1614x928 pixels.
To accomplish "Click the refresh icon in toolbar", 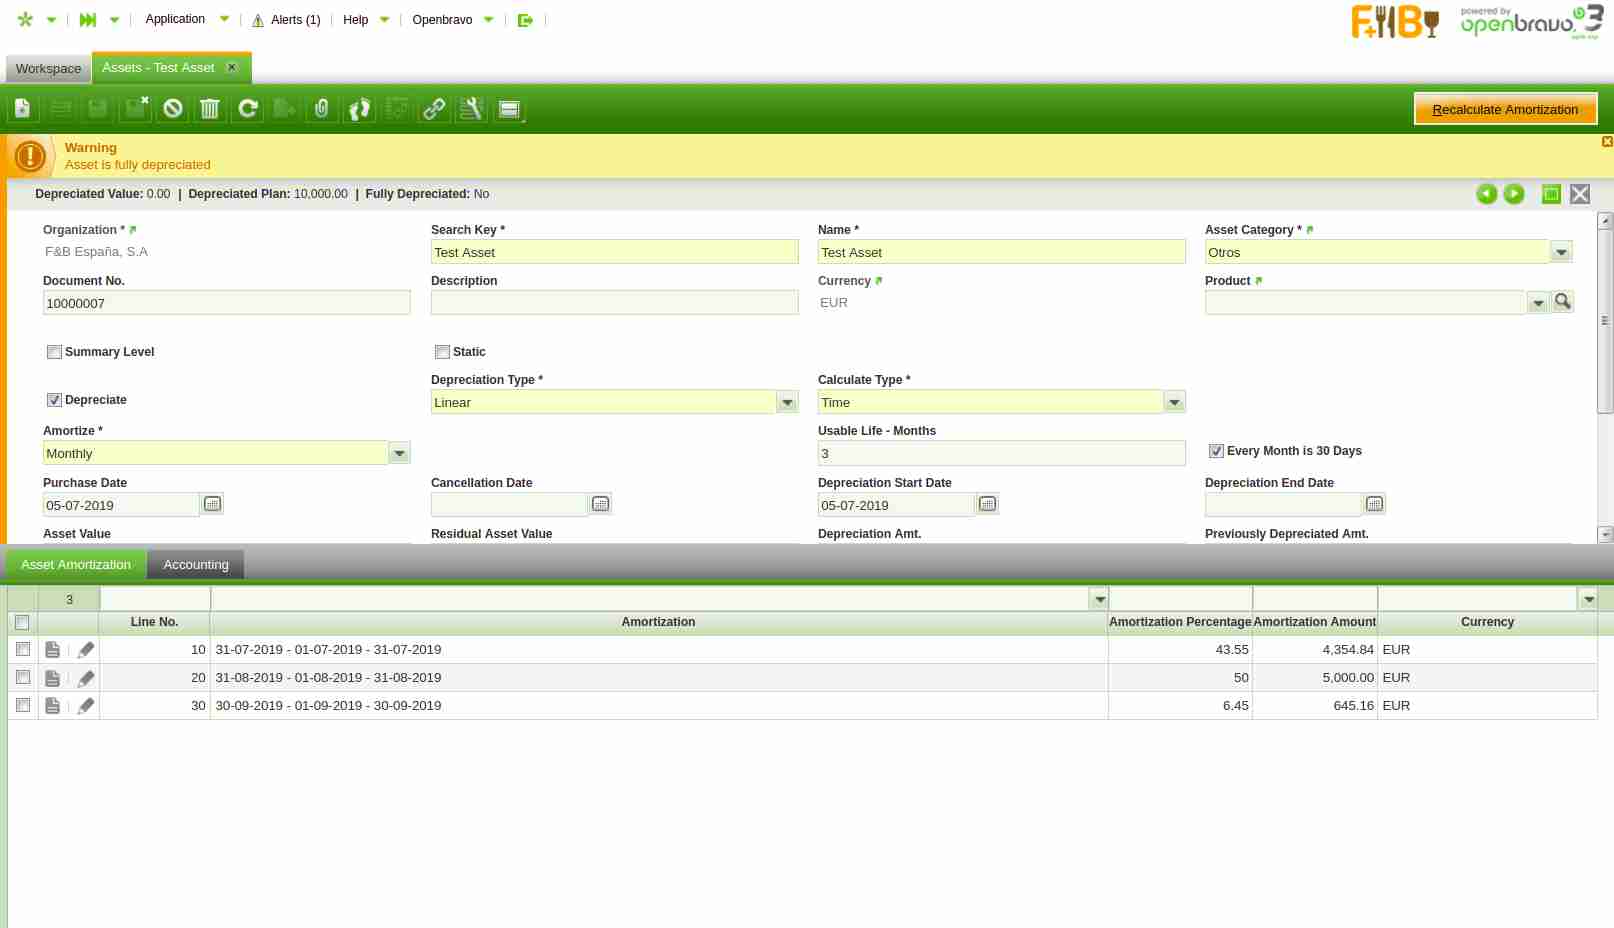I will pyautogui.click(x=248, y=109).
